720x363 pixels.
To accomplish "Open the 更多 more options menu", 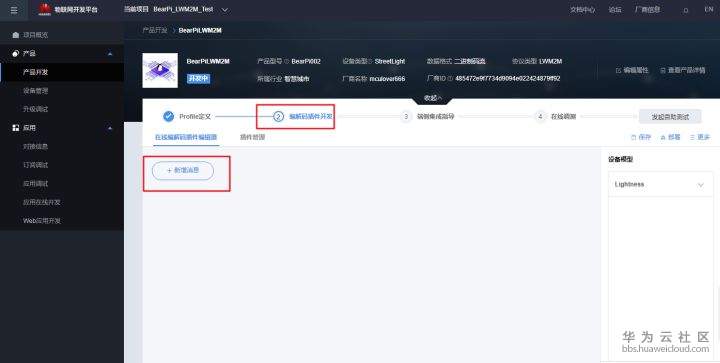I will point(700,137).
